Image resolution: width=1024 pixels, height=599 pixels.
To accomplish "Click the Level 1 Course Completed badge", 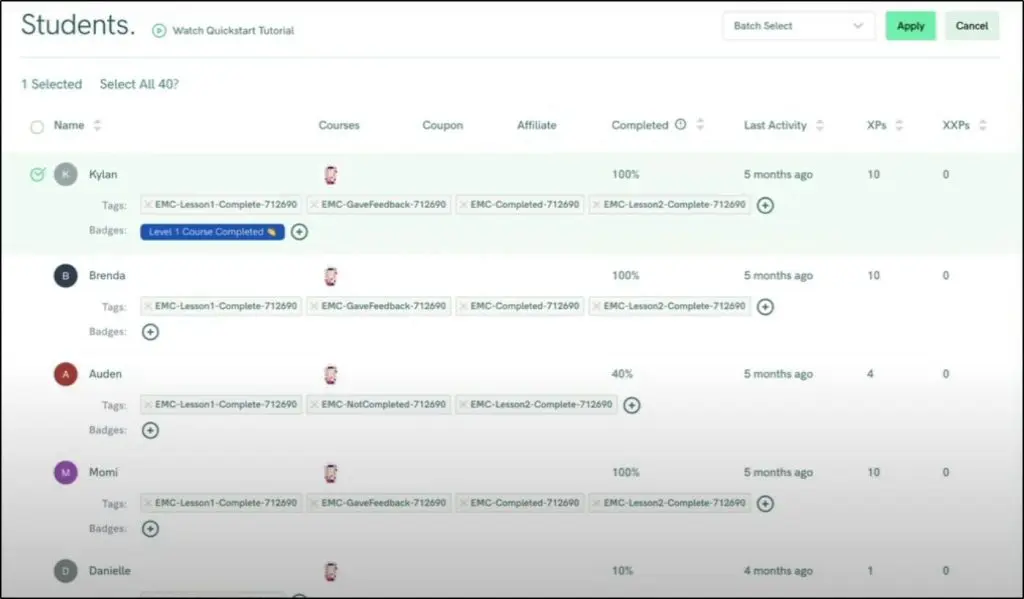I will [x=212, y=232].
